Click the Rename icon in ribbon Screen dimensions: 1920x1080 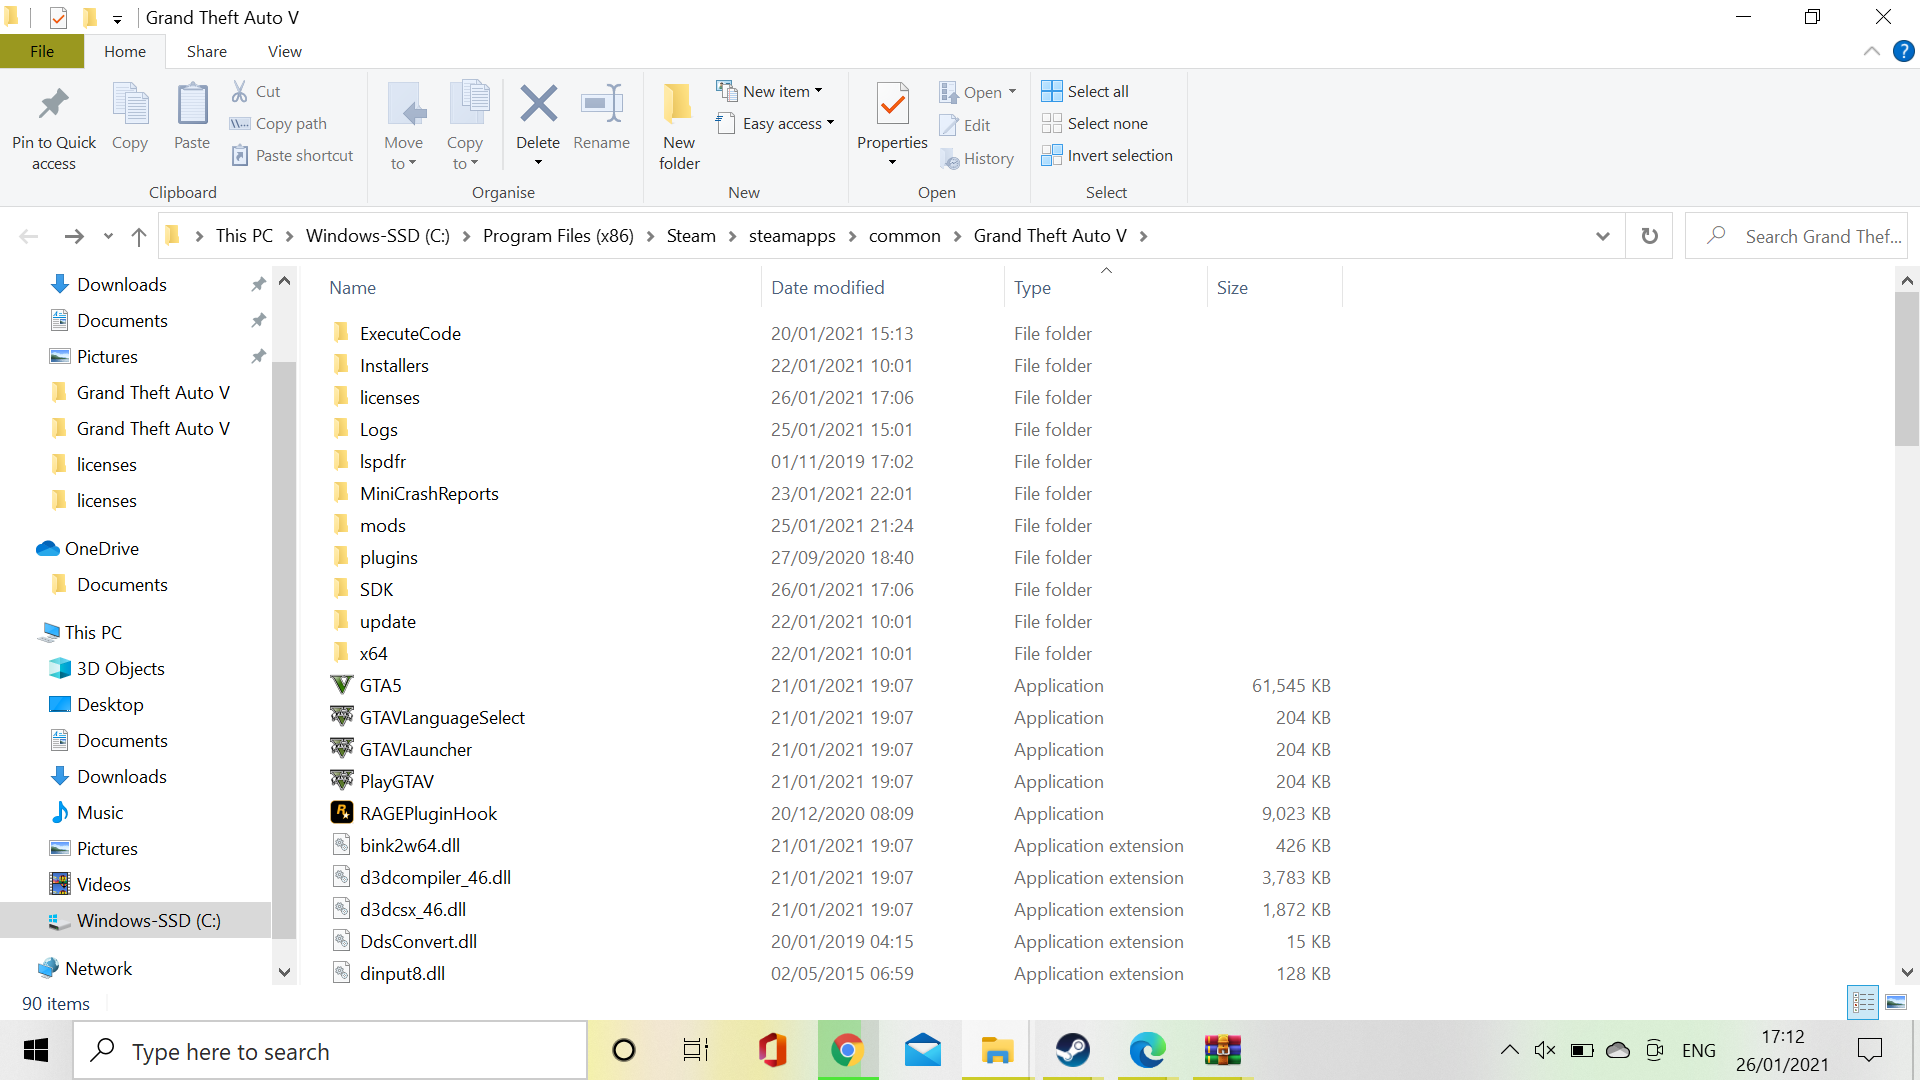601,104
